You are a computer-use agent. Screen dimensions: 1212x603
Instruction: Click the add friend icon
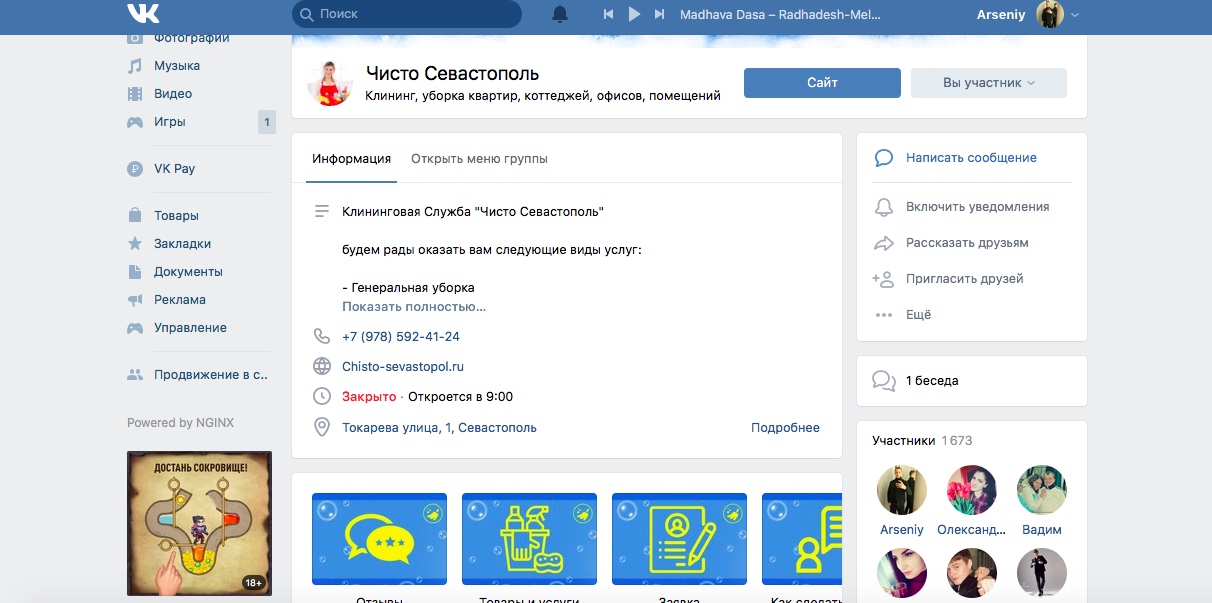point(883,279)
